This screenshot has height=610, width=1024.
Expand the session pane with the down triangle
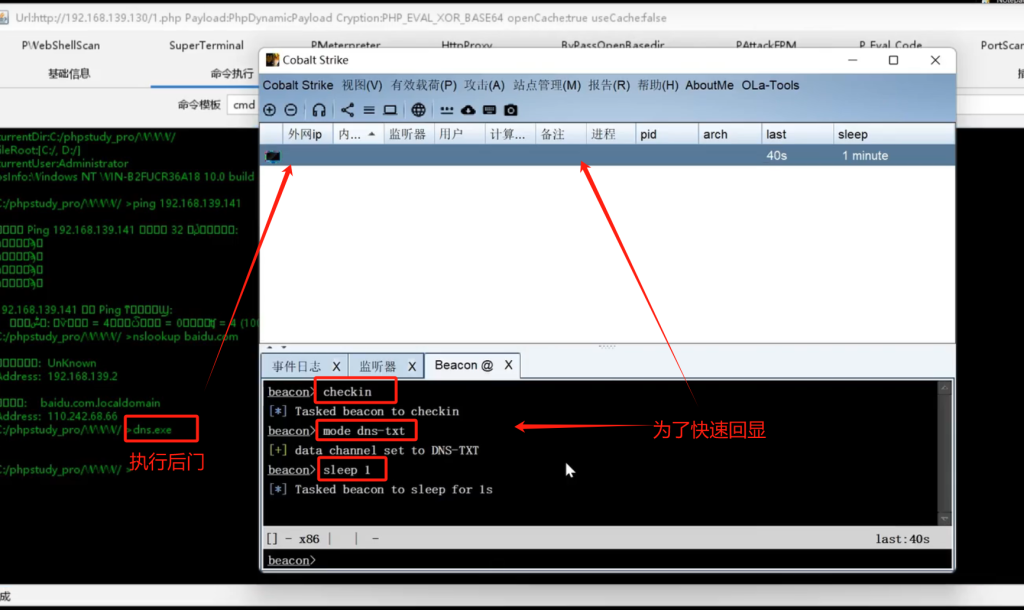tap(284, 347)
